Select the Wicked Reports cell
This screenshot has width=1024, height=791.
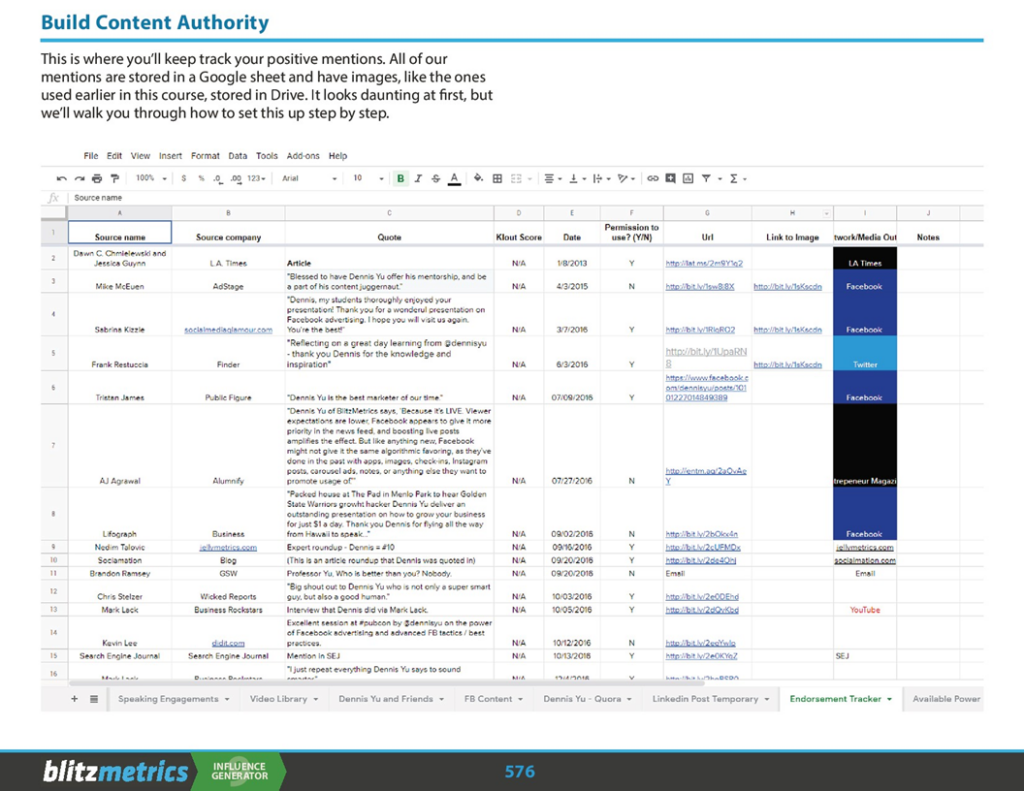tap(228, 592)
